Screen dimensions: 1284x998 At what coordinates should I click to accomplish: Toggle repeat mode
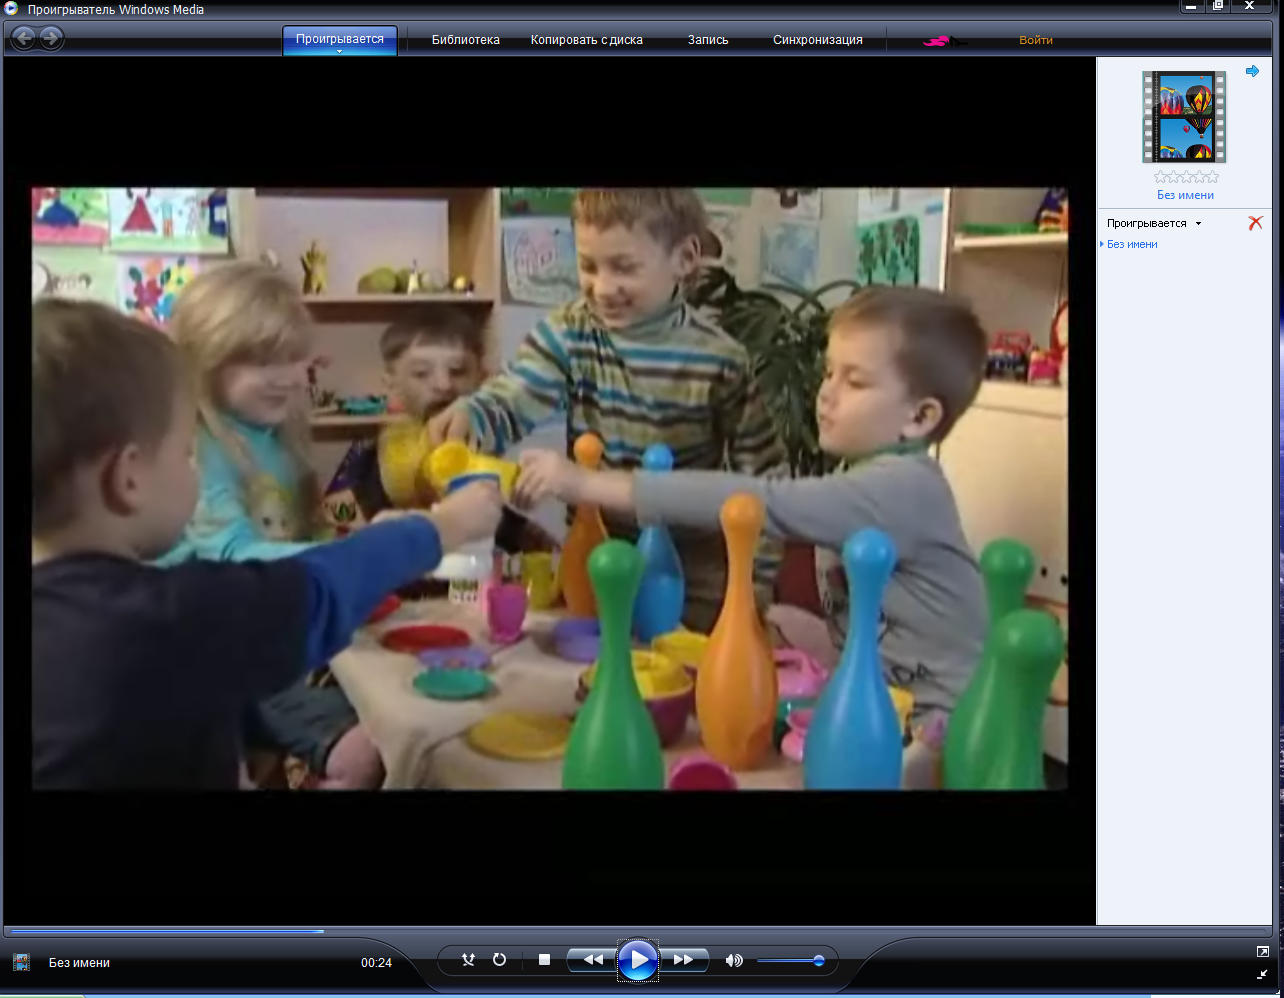tap(499, 960)
